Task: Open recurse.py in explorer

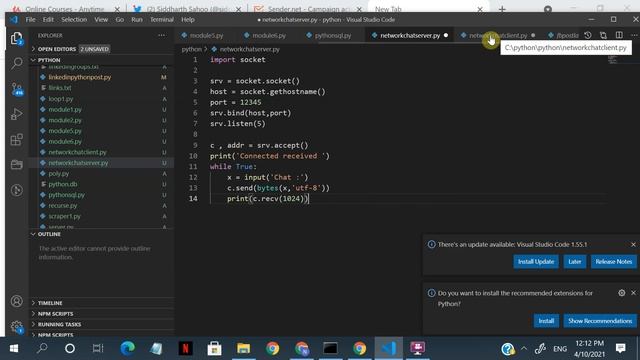Action: pyautogui.click(x=63, y=206)
